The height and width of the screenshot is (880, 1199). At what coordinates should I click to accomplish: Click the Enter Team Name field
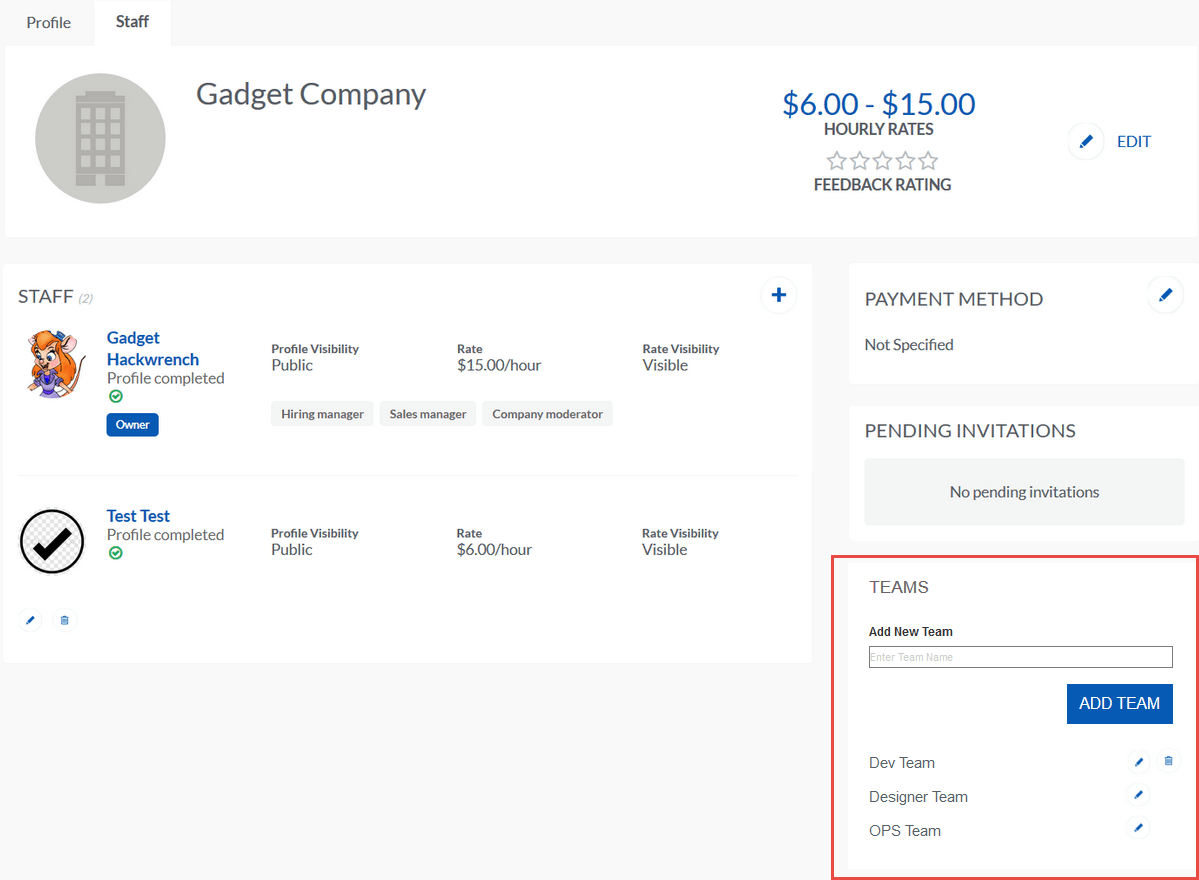tap(1020, 657)
